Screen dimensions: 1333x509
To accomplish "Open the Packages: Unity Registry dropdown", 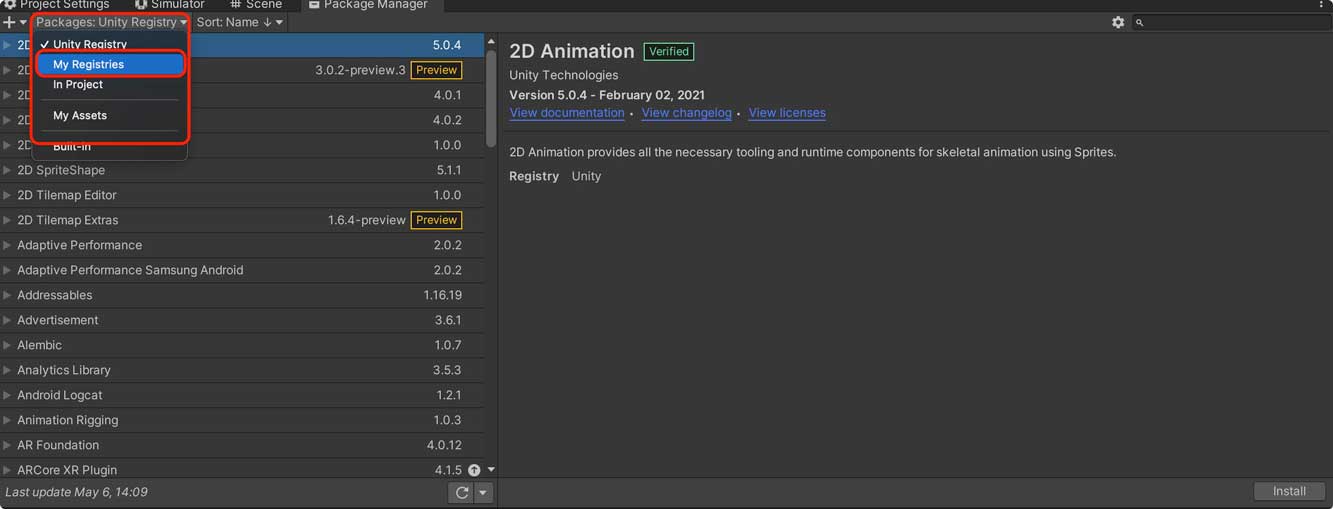I will click(111, 22).
